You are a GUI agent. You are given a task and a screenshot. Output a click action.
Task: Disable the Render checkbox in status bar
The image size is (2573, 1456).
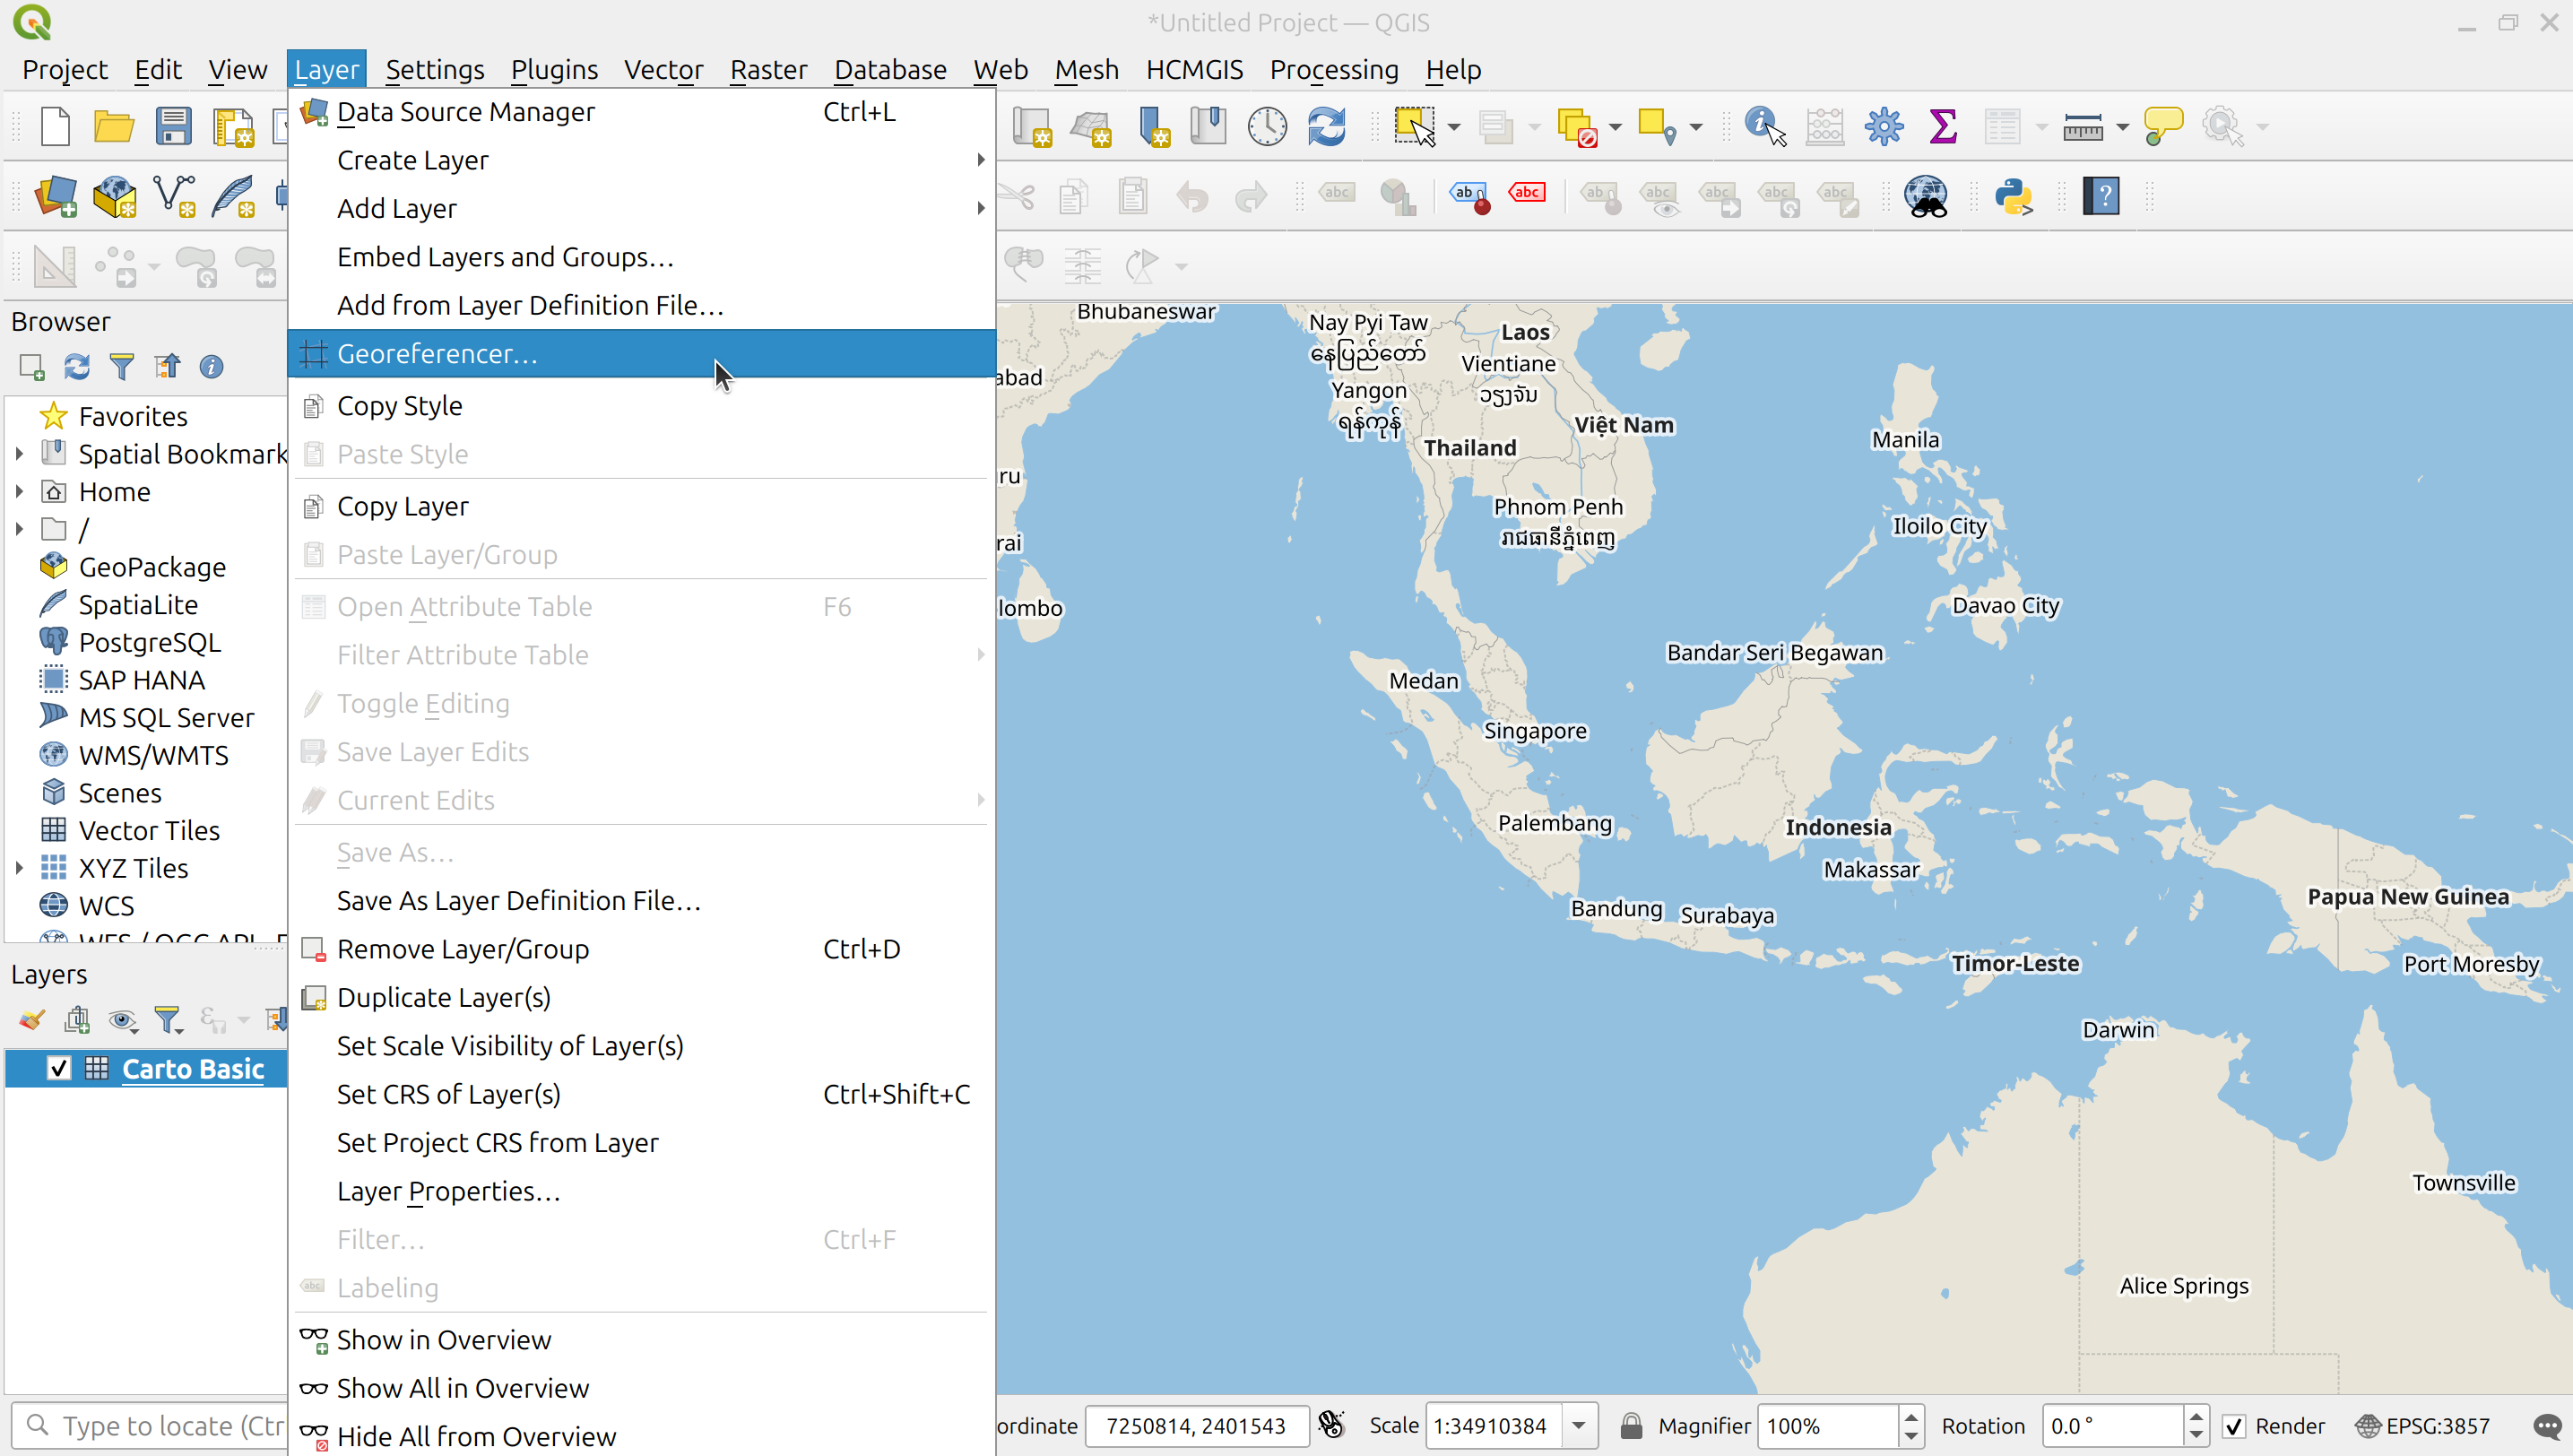[2237, 1425]
